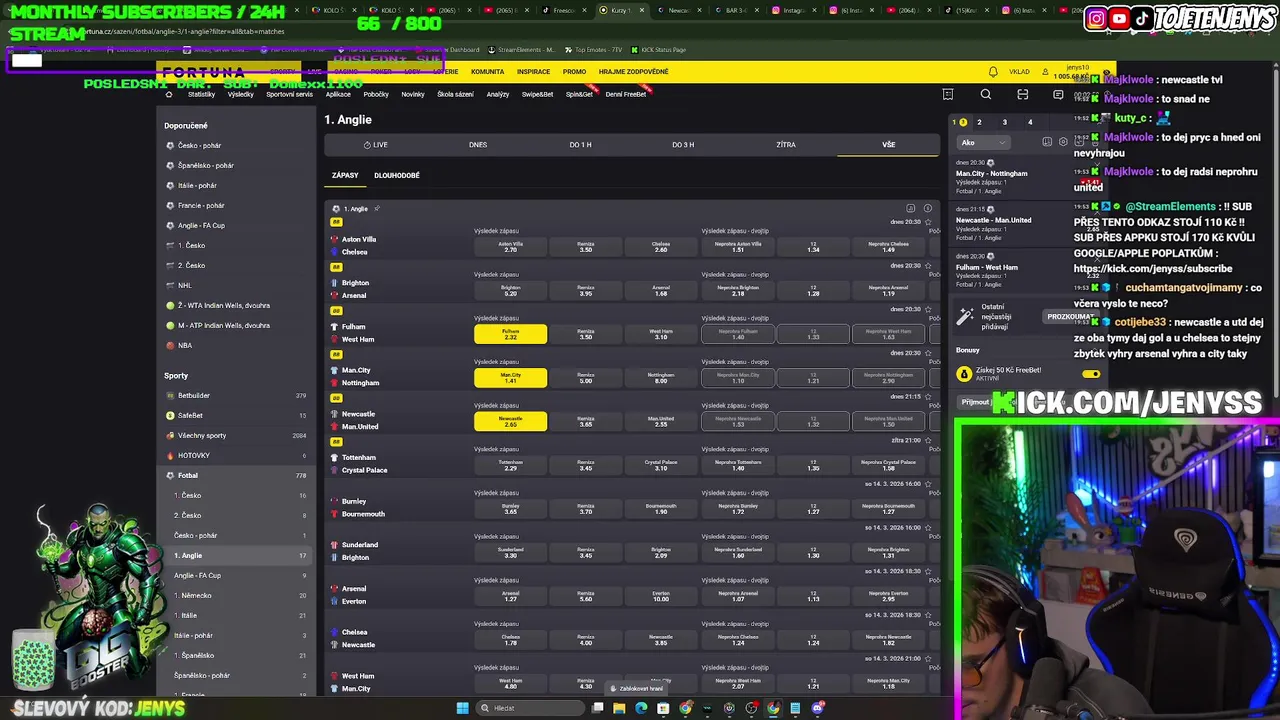Open Discord from taskbar
This screenshot has width=1280, height=720.
(818, 708)
